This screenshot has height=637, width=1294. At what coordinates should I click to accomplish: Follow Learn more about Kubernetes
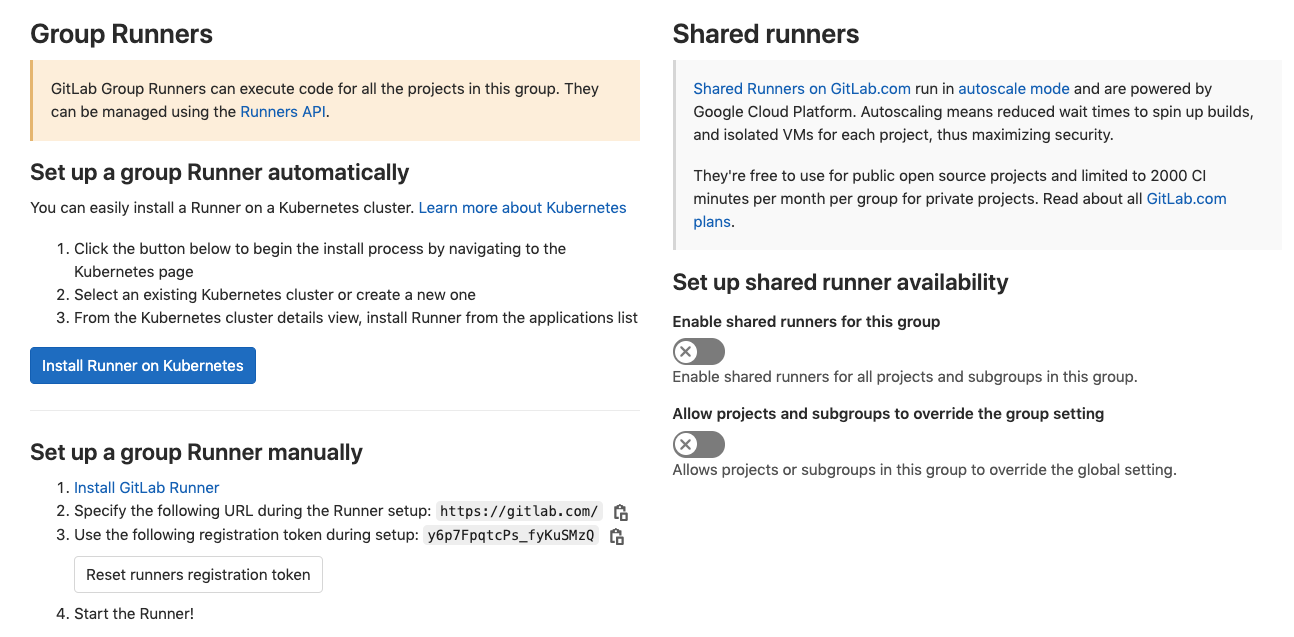click(x=521, y=208)
